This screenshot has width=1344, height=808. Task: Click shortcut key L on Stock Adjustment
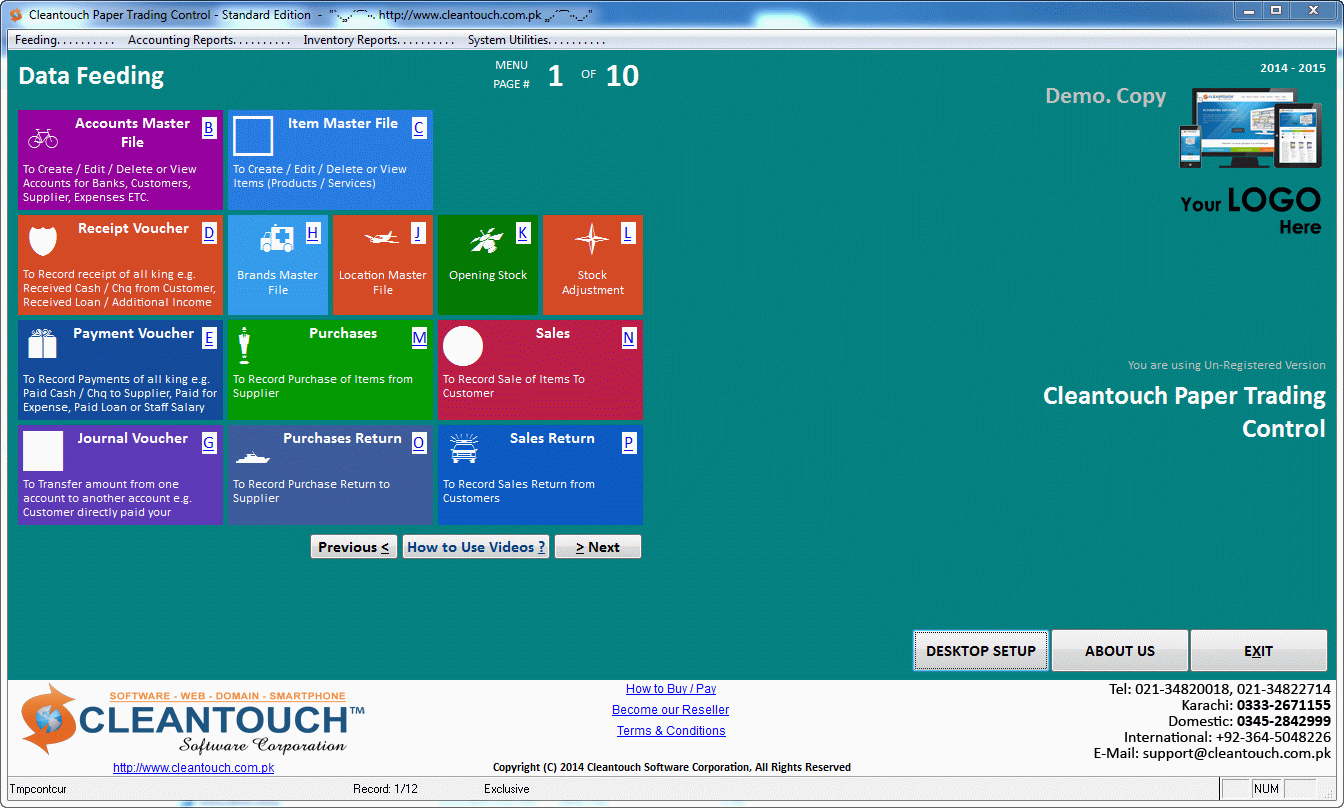tap(628, 233)
